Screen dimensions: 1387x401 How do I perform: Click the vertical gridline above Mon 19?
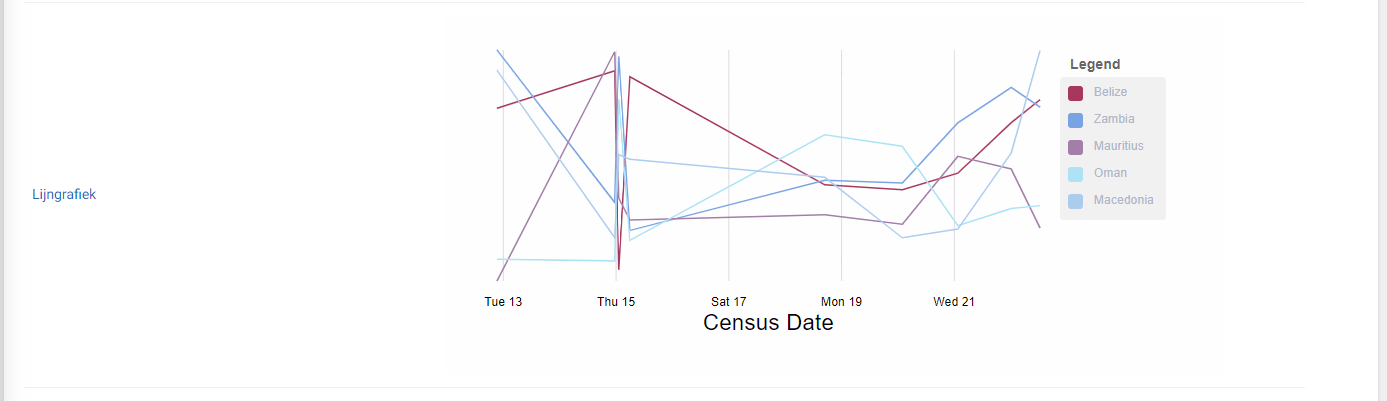click(841, 100)
